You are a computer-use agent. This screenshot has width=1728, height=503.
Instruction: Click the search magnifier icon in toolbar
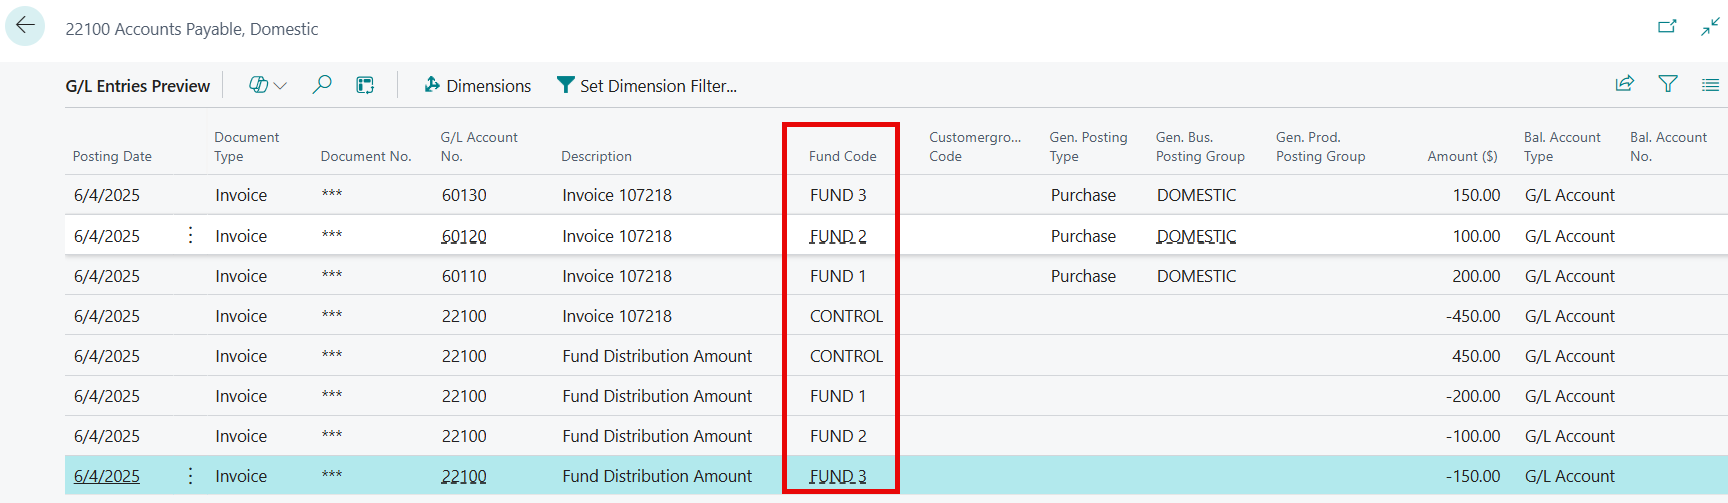pos(321,85)
